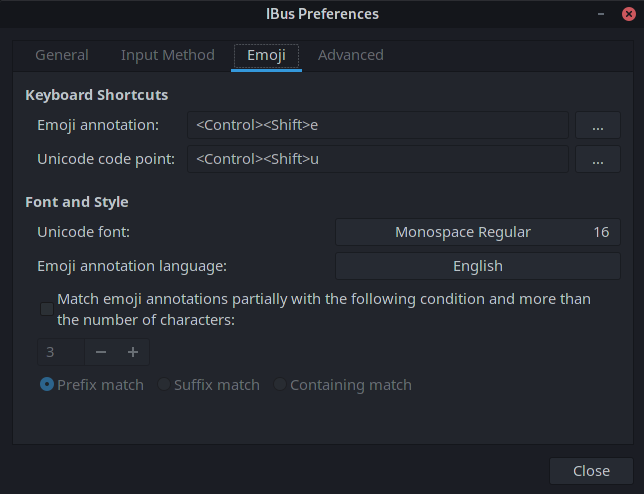The height and width of the screenshot is (494, 644).
Task: Select the Containing match option
Action: point(280,385)
